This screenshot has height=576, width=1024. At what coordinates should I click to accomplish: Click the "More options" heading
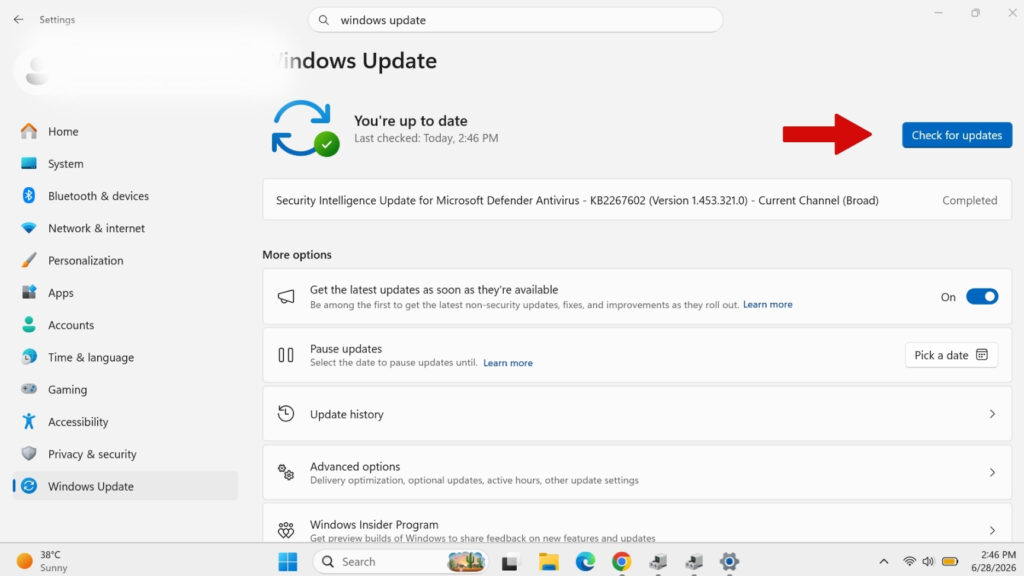[x=297, y=255]
